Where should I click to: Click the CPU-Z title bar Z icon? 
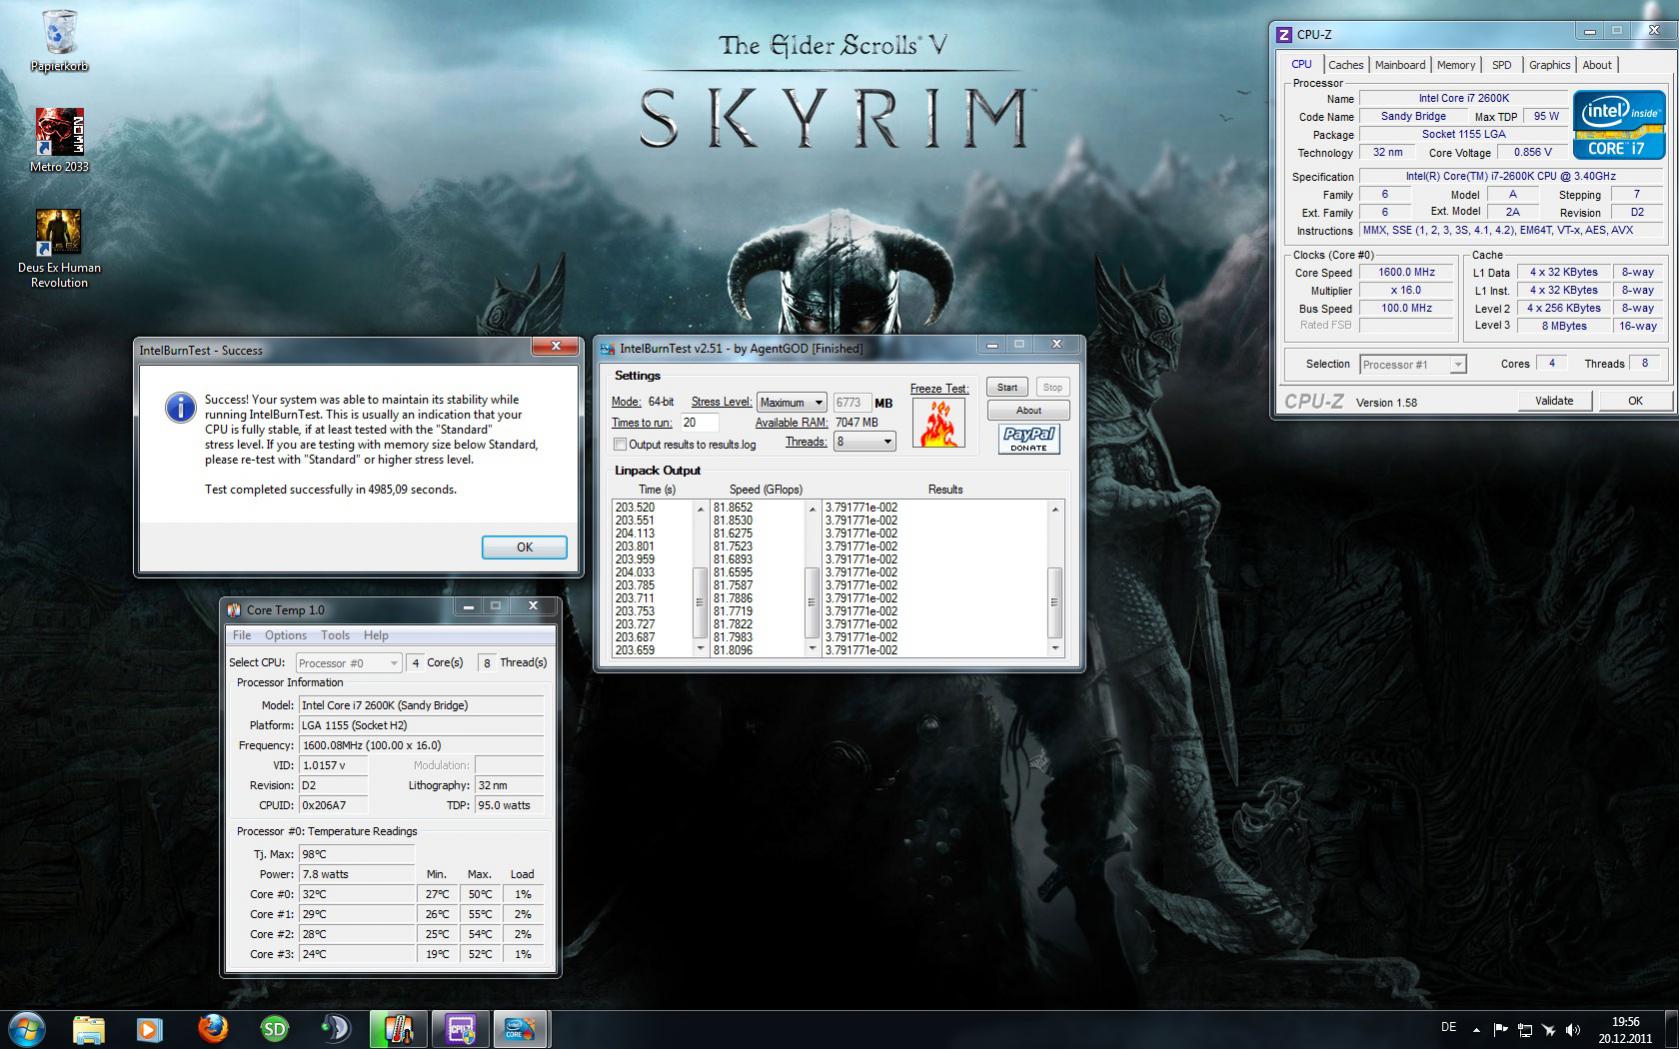[1284, 34]
